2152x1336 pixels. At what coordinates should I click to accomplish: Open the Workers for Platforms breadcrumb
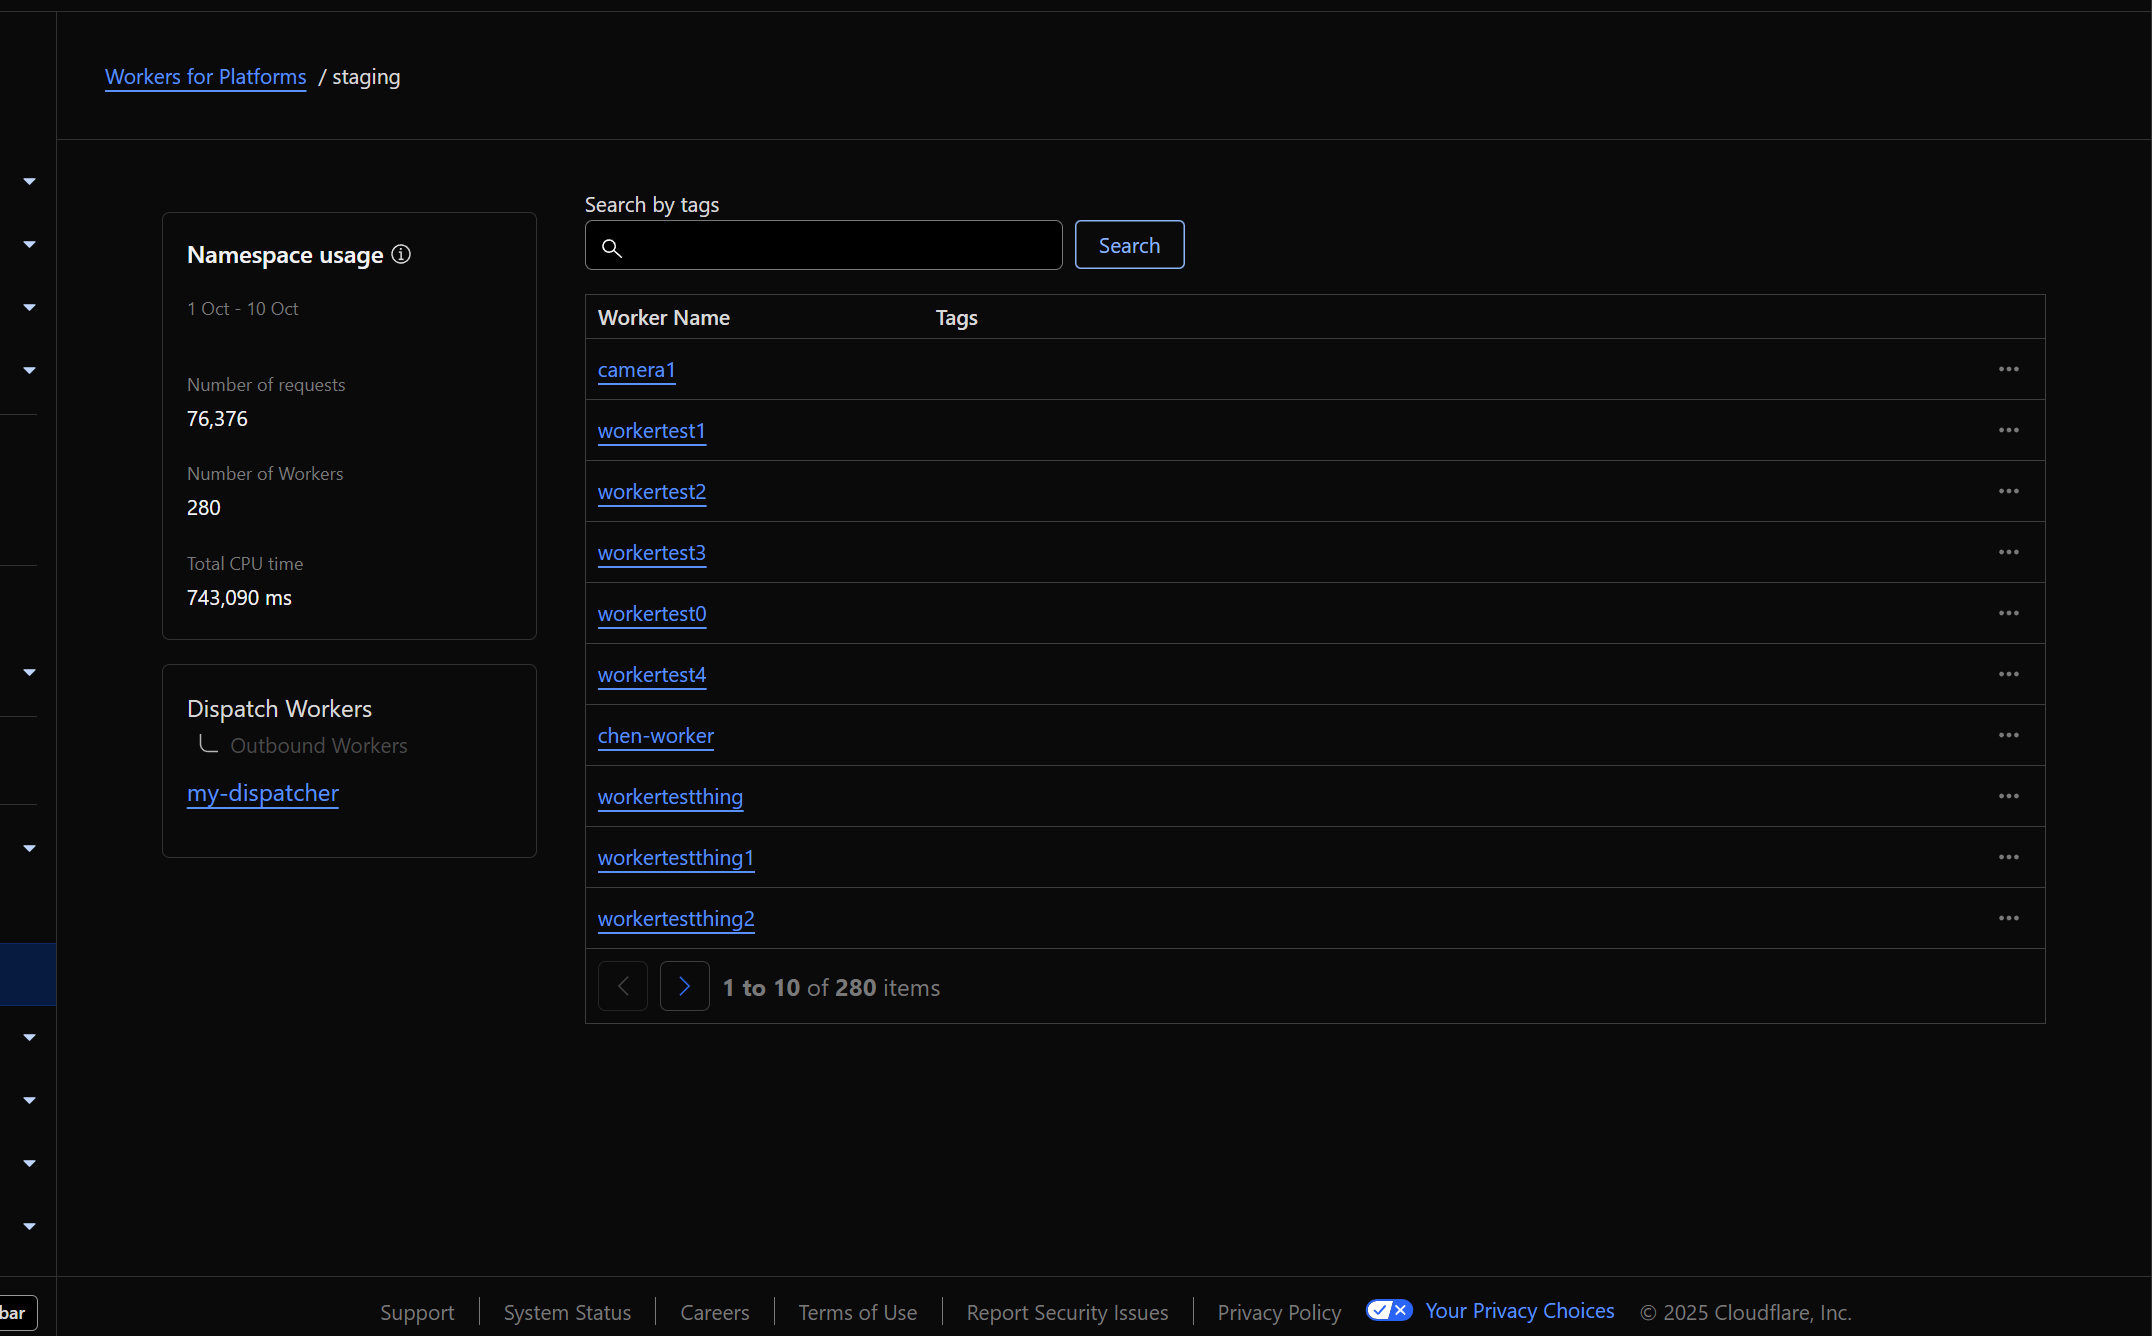[205, 77]
